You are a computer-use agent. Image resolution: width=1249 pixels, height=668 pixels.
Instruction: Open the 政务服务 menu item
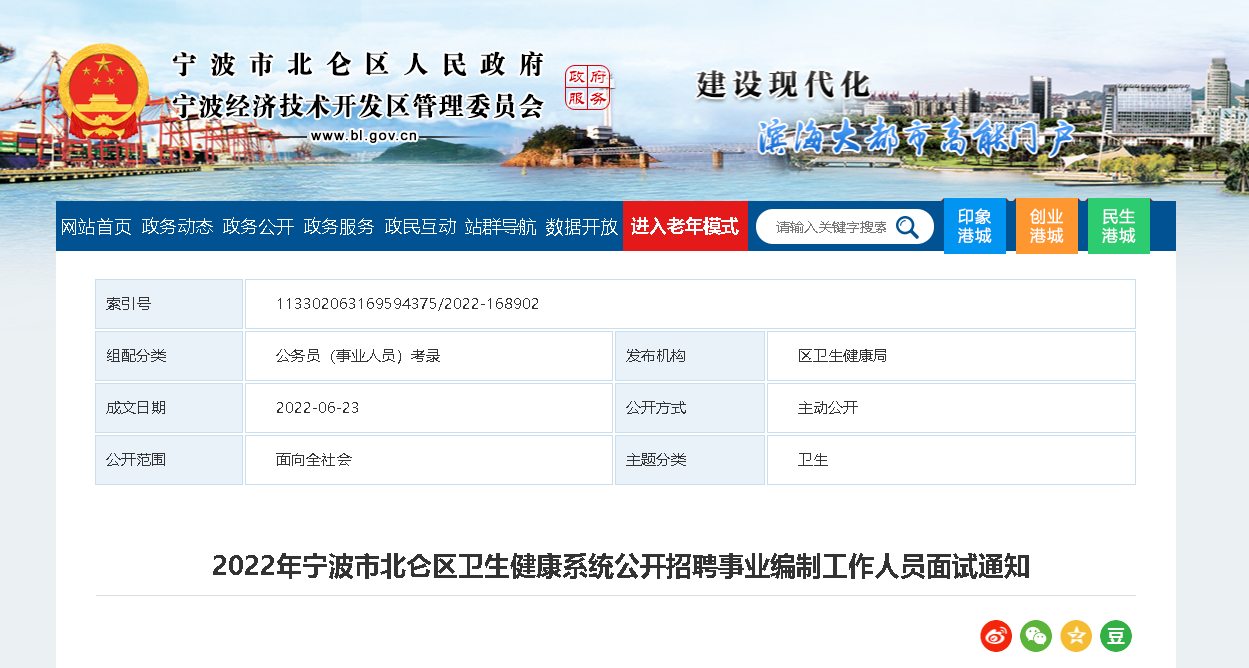(339, 227)
